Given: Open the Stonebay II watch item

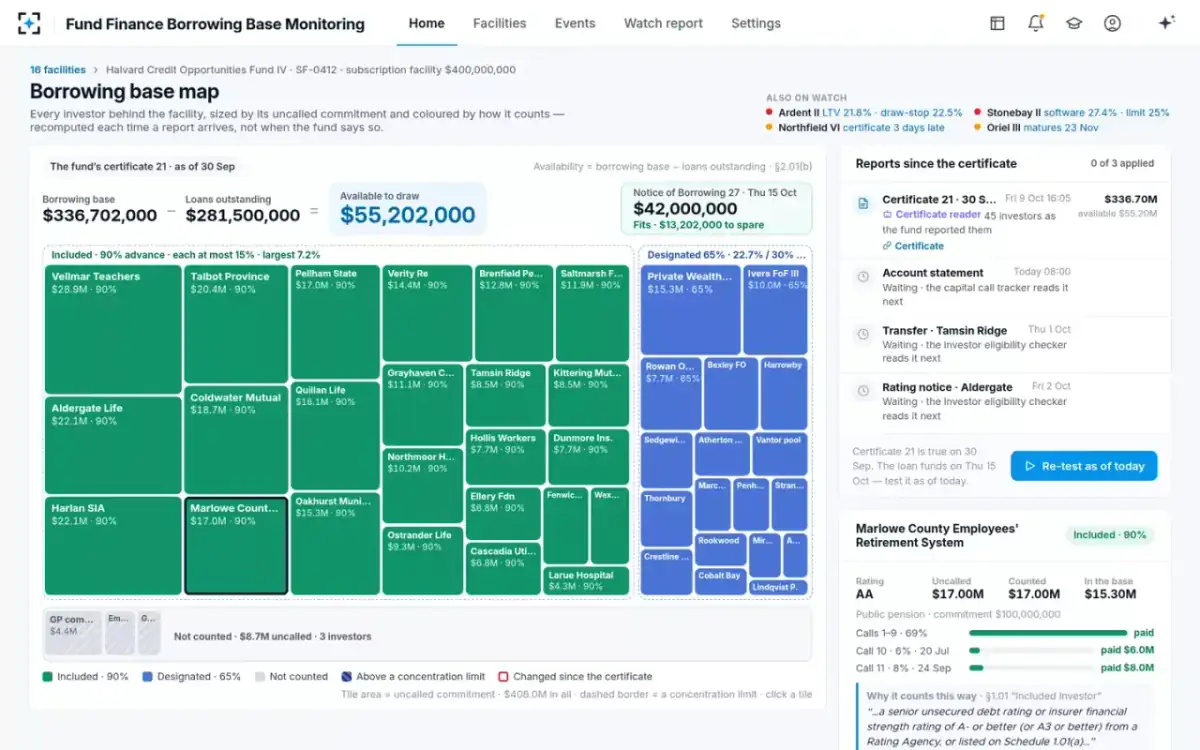Looking at the screenshot, I should [x=1072, y=113].
